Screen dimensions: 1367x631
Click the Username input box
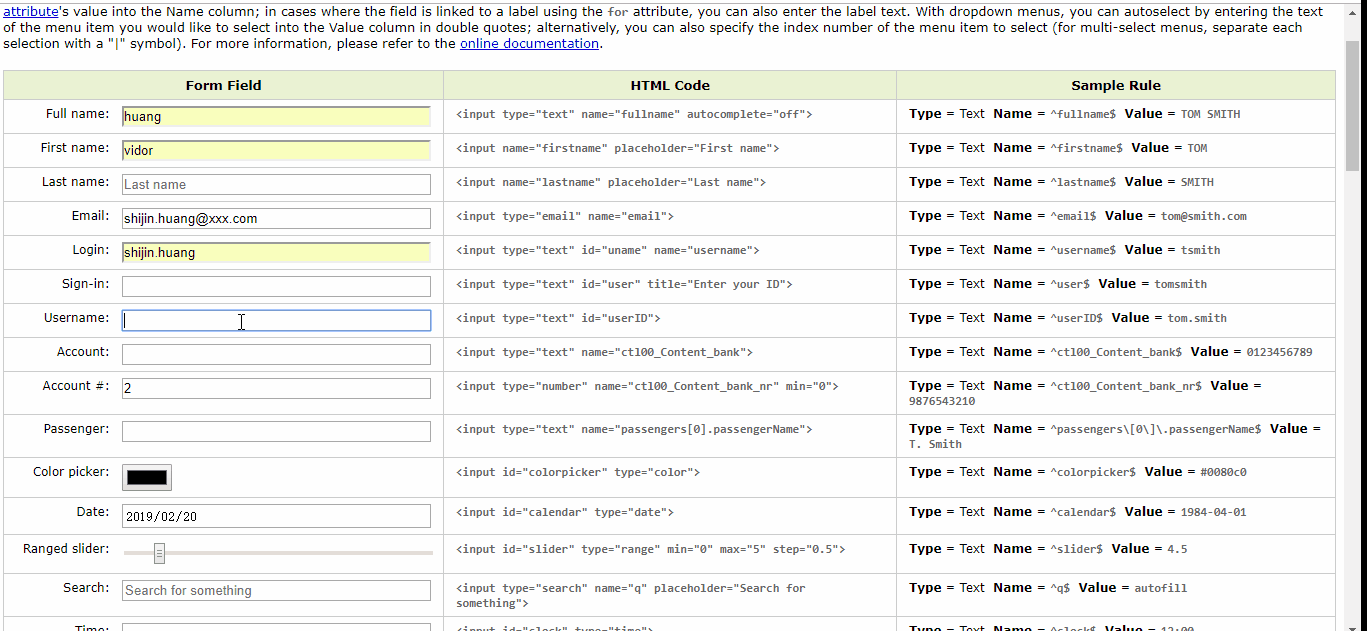point(276,320)
